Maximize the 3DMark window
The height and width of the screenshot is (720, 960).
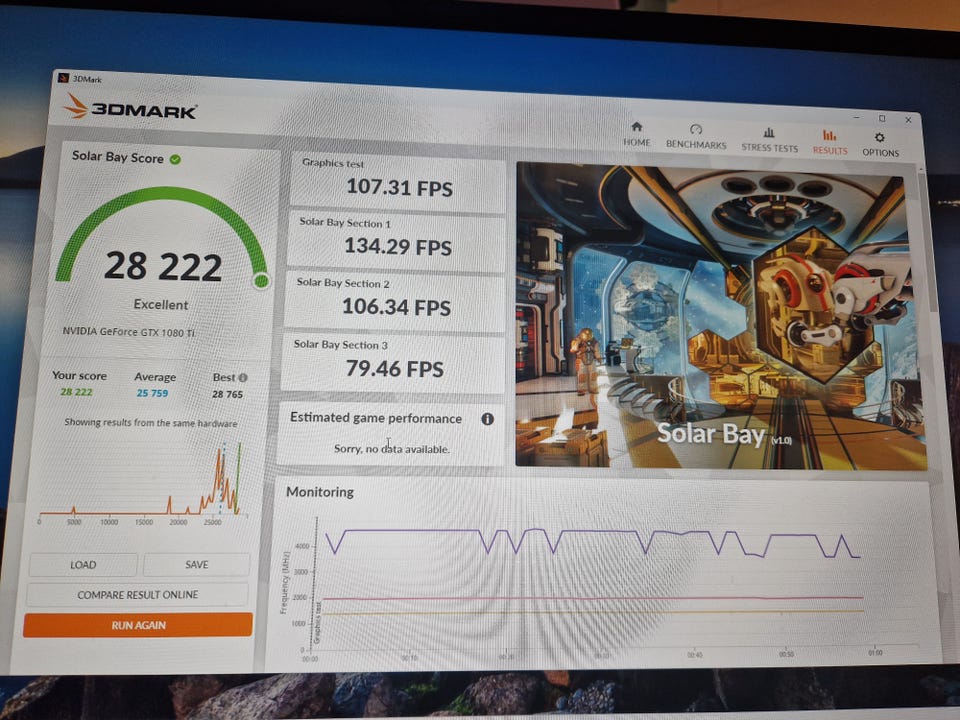pyautogui.click(x=882, y=118)
